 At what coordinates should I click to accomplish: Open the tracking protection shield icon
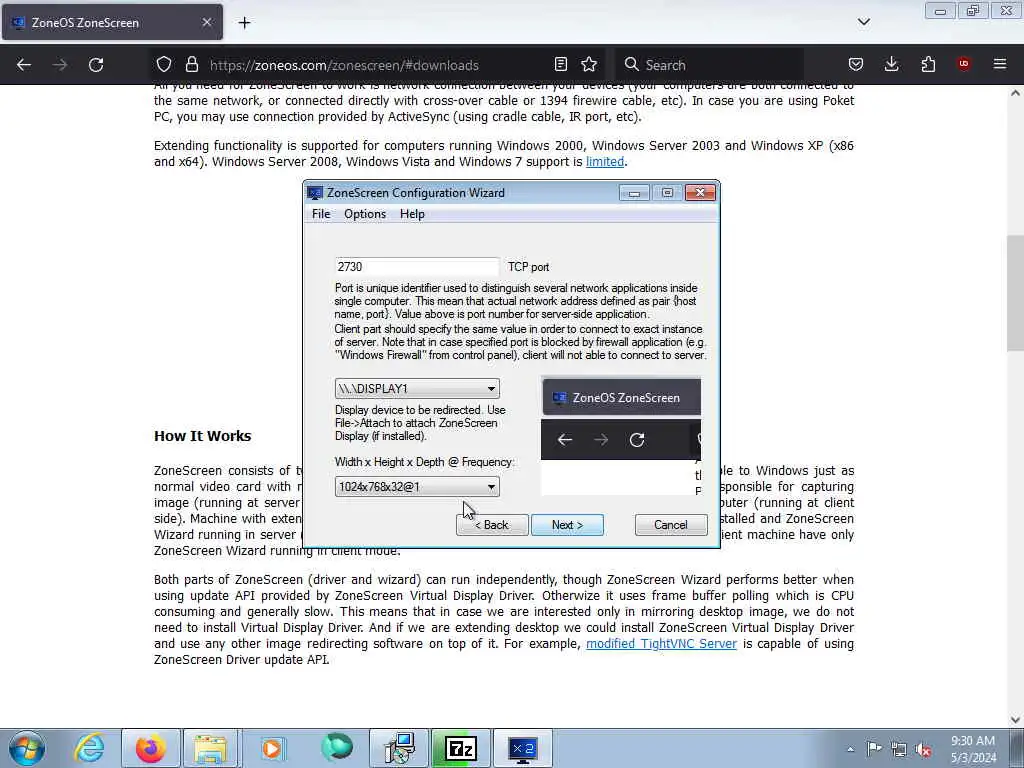pyautogui.click(x=164, y=65)
